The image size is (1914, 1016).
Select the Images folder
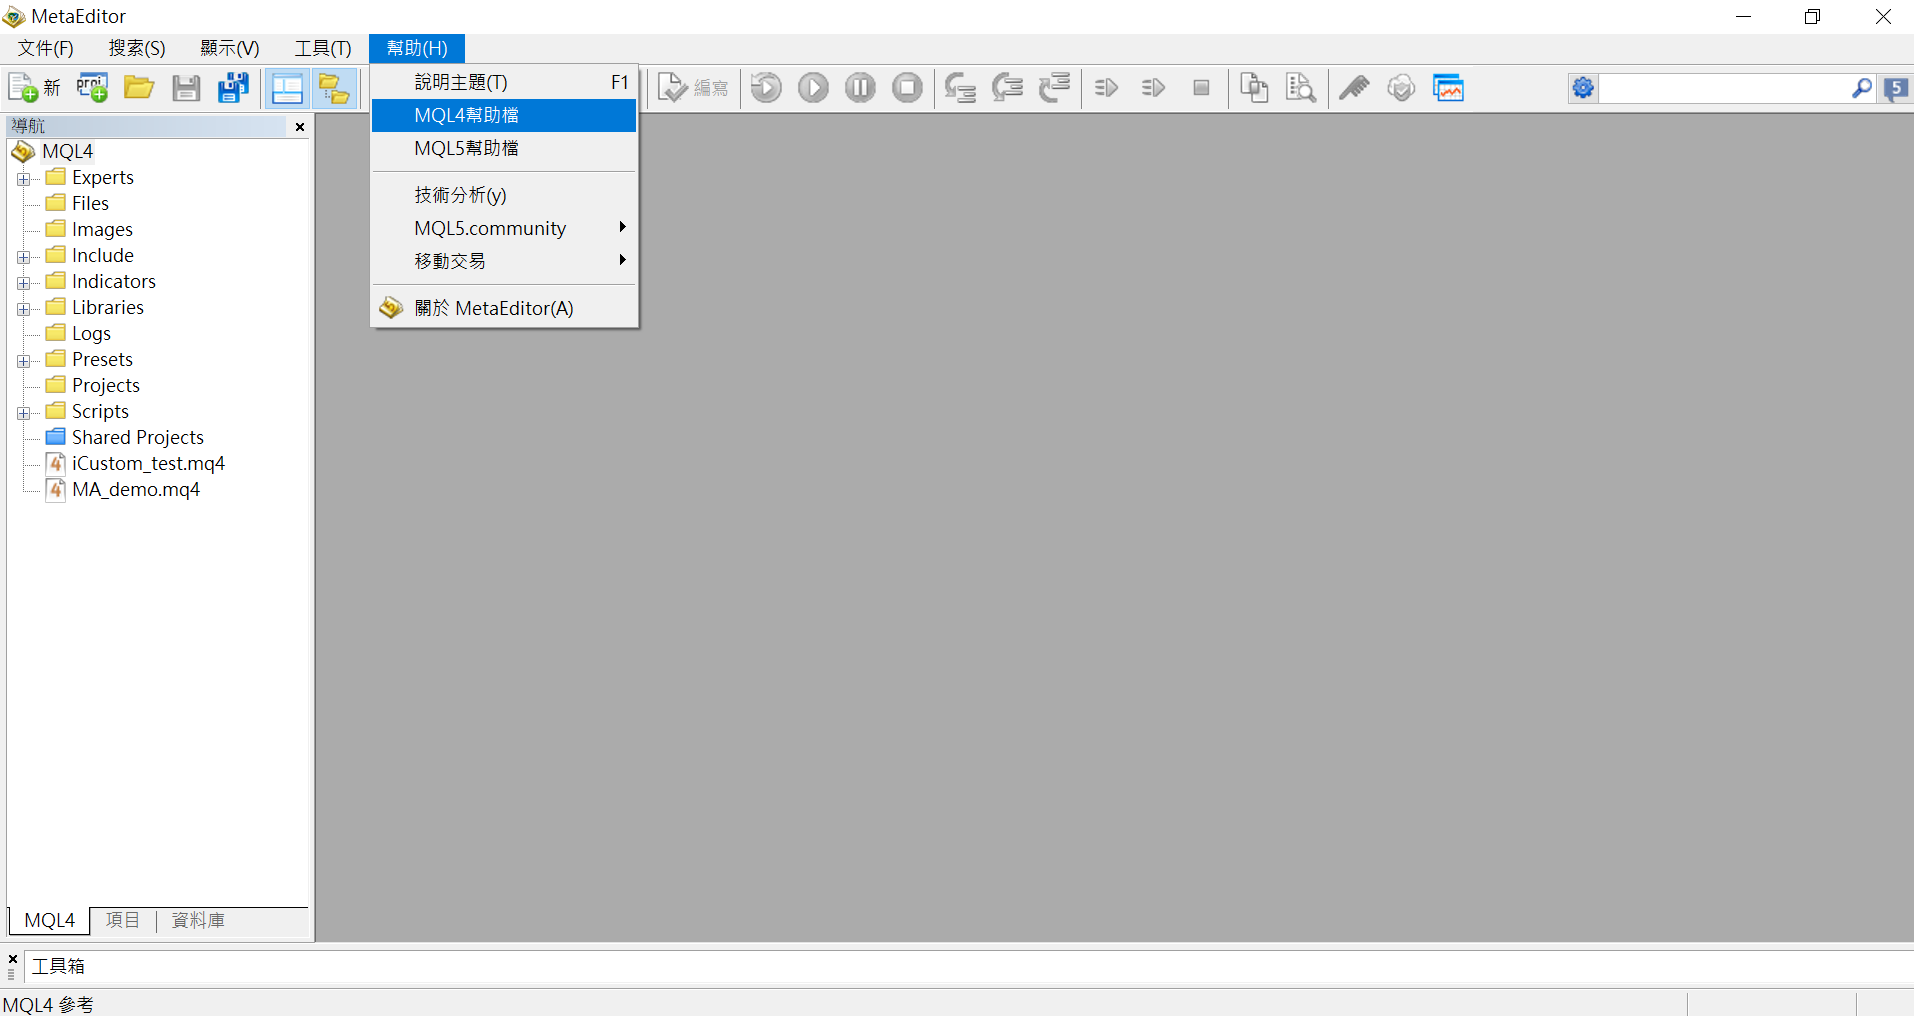point(102,229)
